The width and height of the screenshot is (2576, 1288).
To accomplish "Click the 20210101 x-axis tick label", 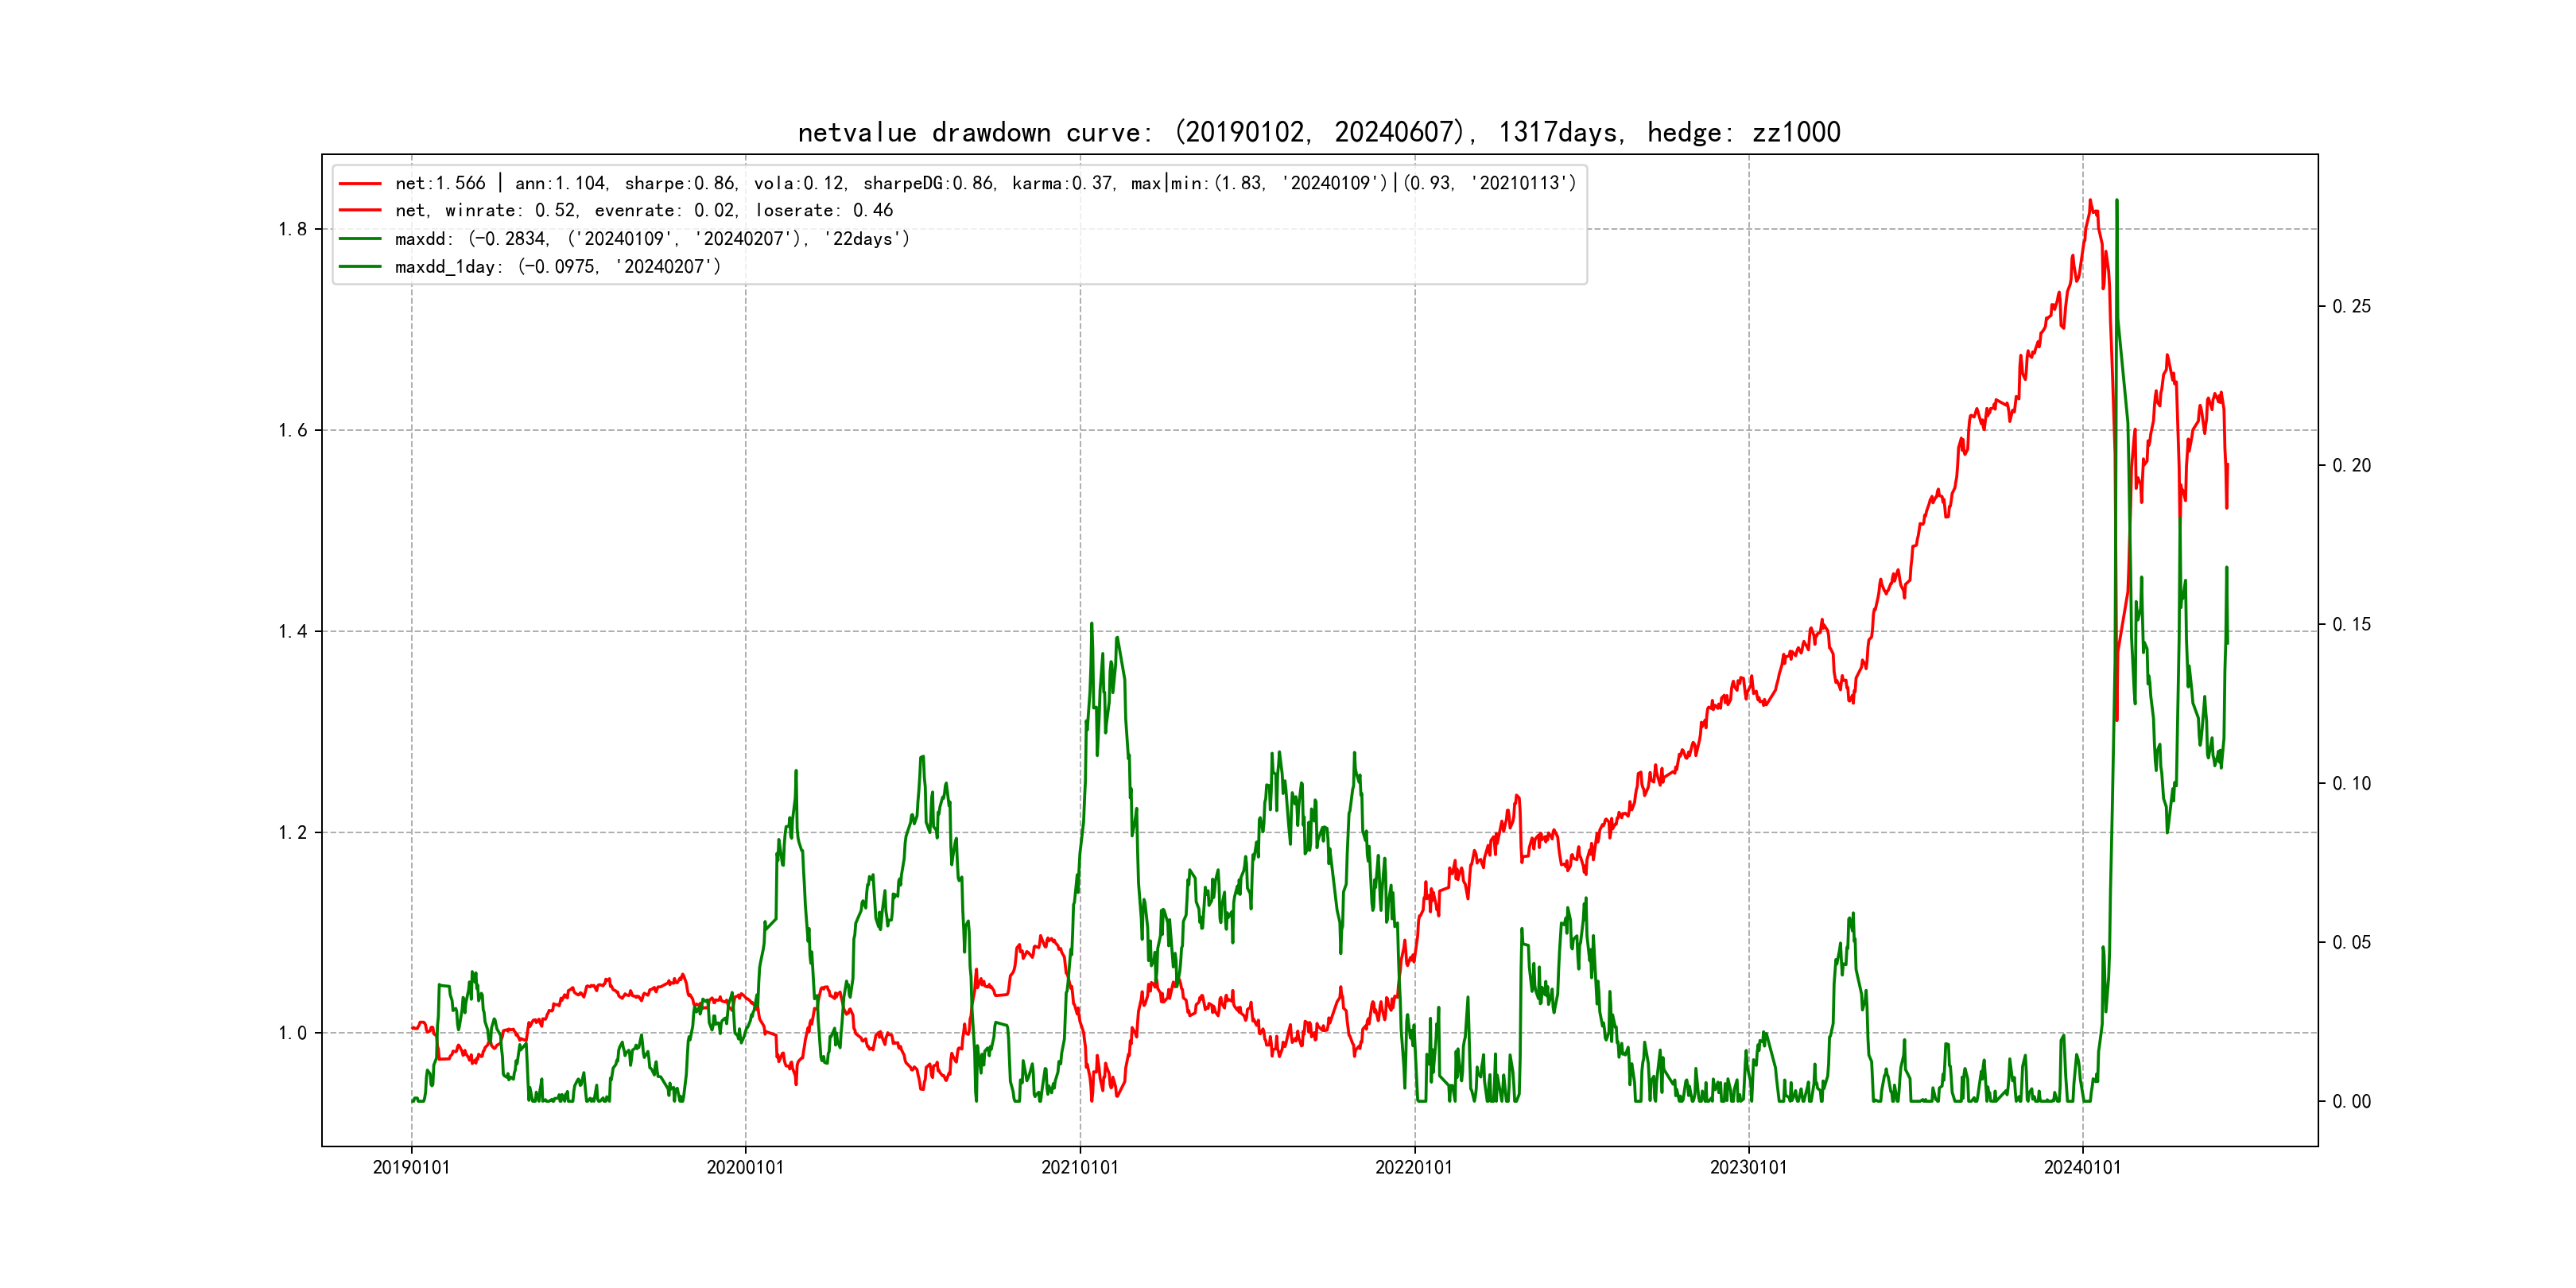I will 1079,1167.
